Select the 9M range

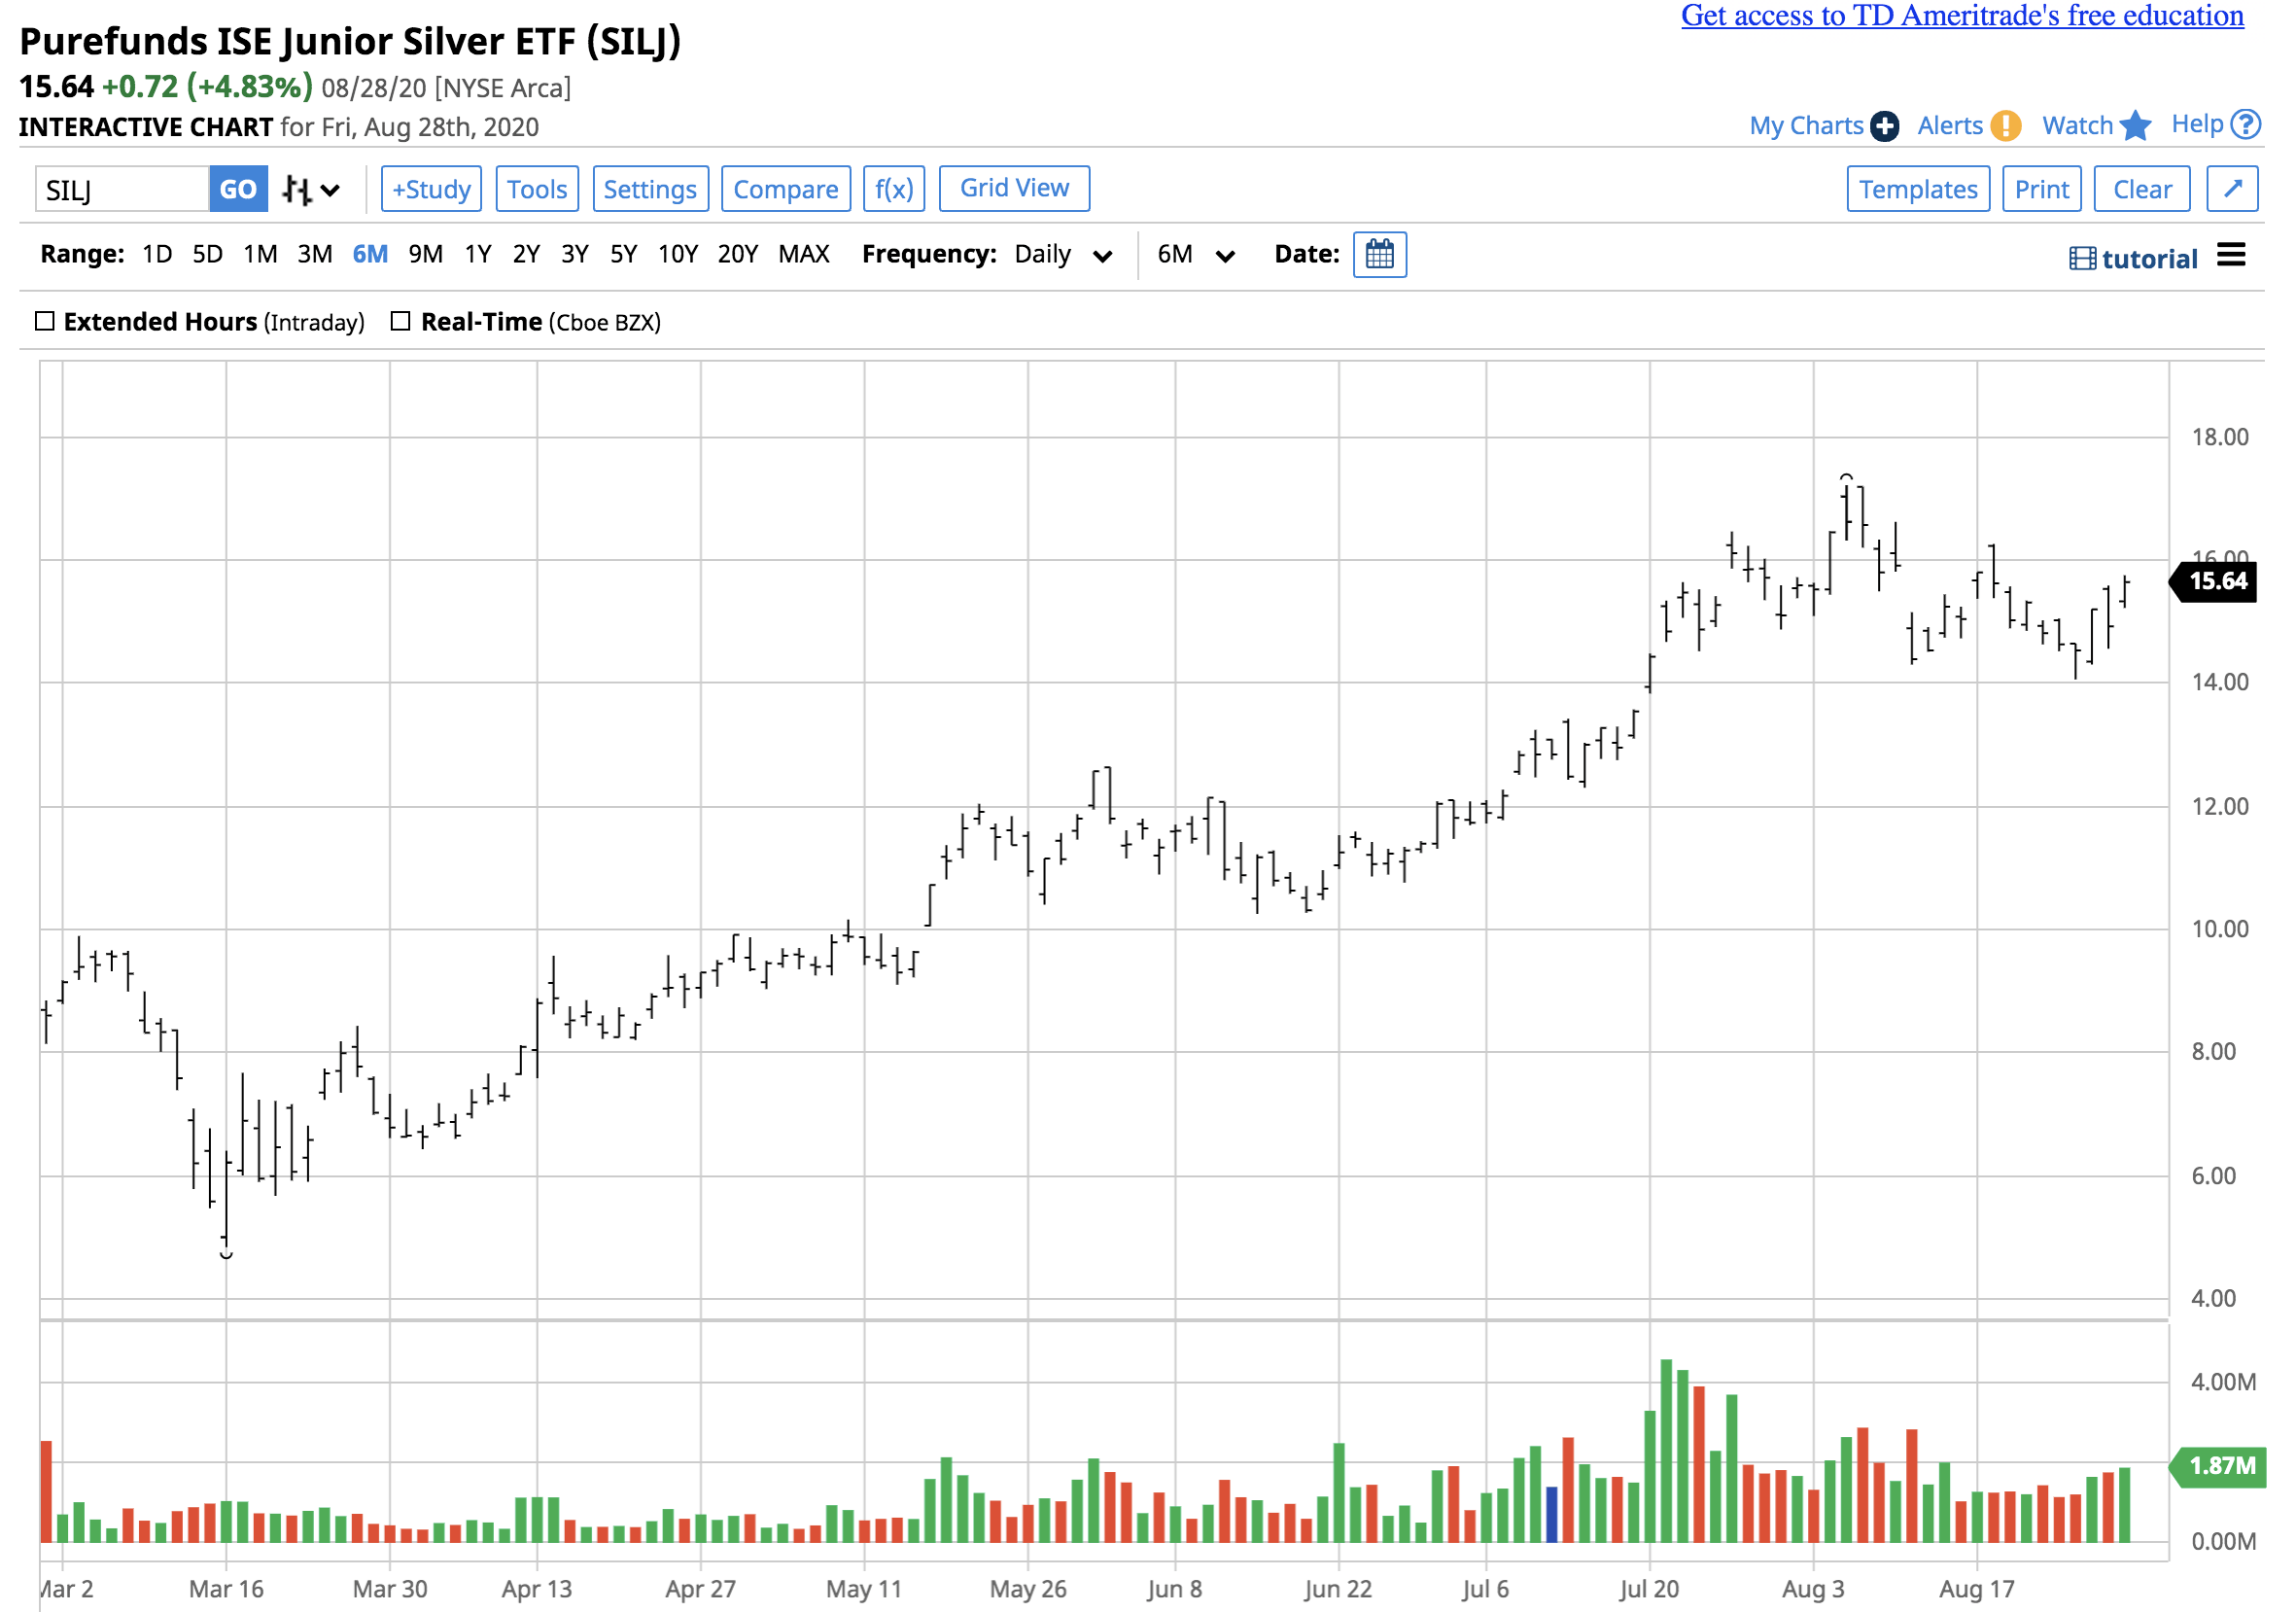[x=425, y=254]
